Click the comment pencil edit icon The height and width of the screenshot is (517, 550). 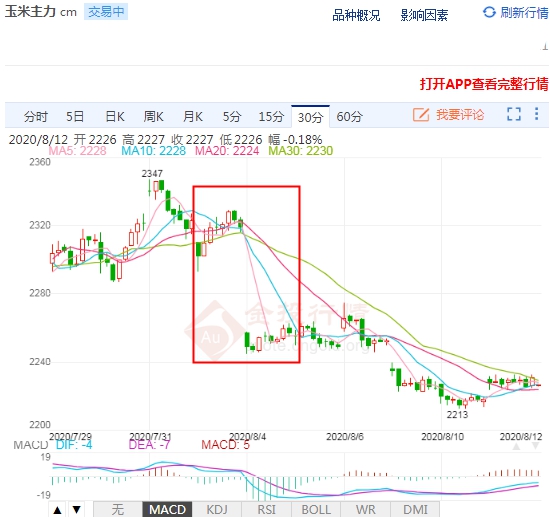(x=421, y=115)
